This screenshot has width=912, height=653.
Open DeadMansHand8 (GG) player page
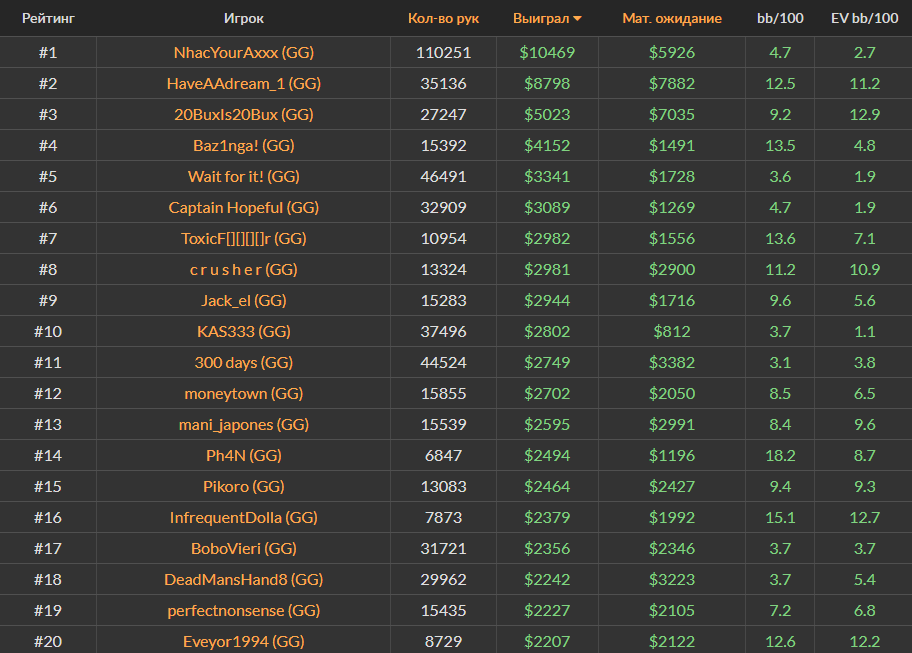coord(244,579)
